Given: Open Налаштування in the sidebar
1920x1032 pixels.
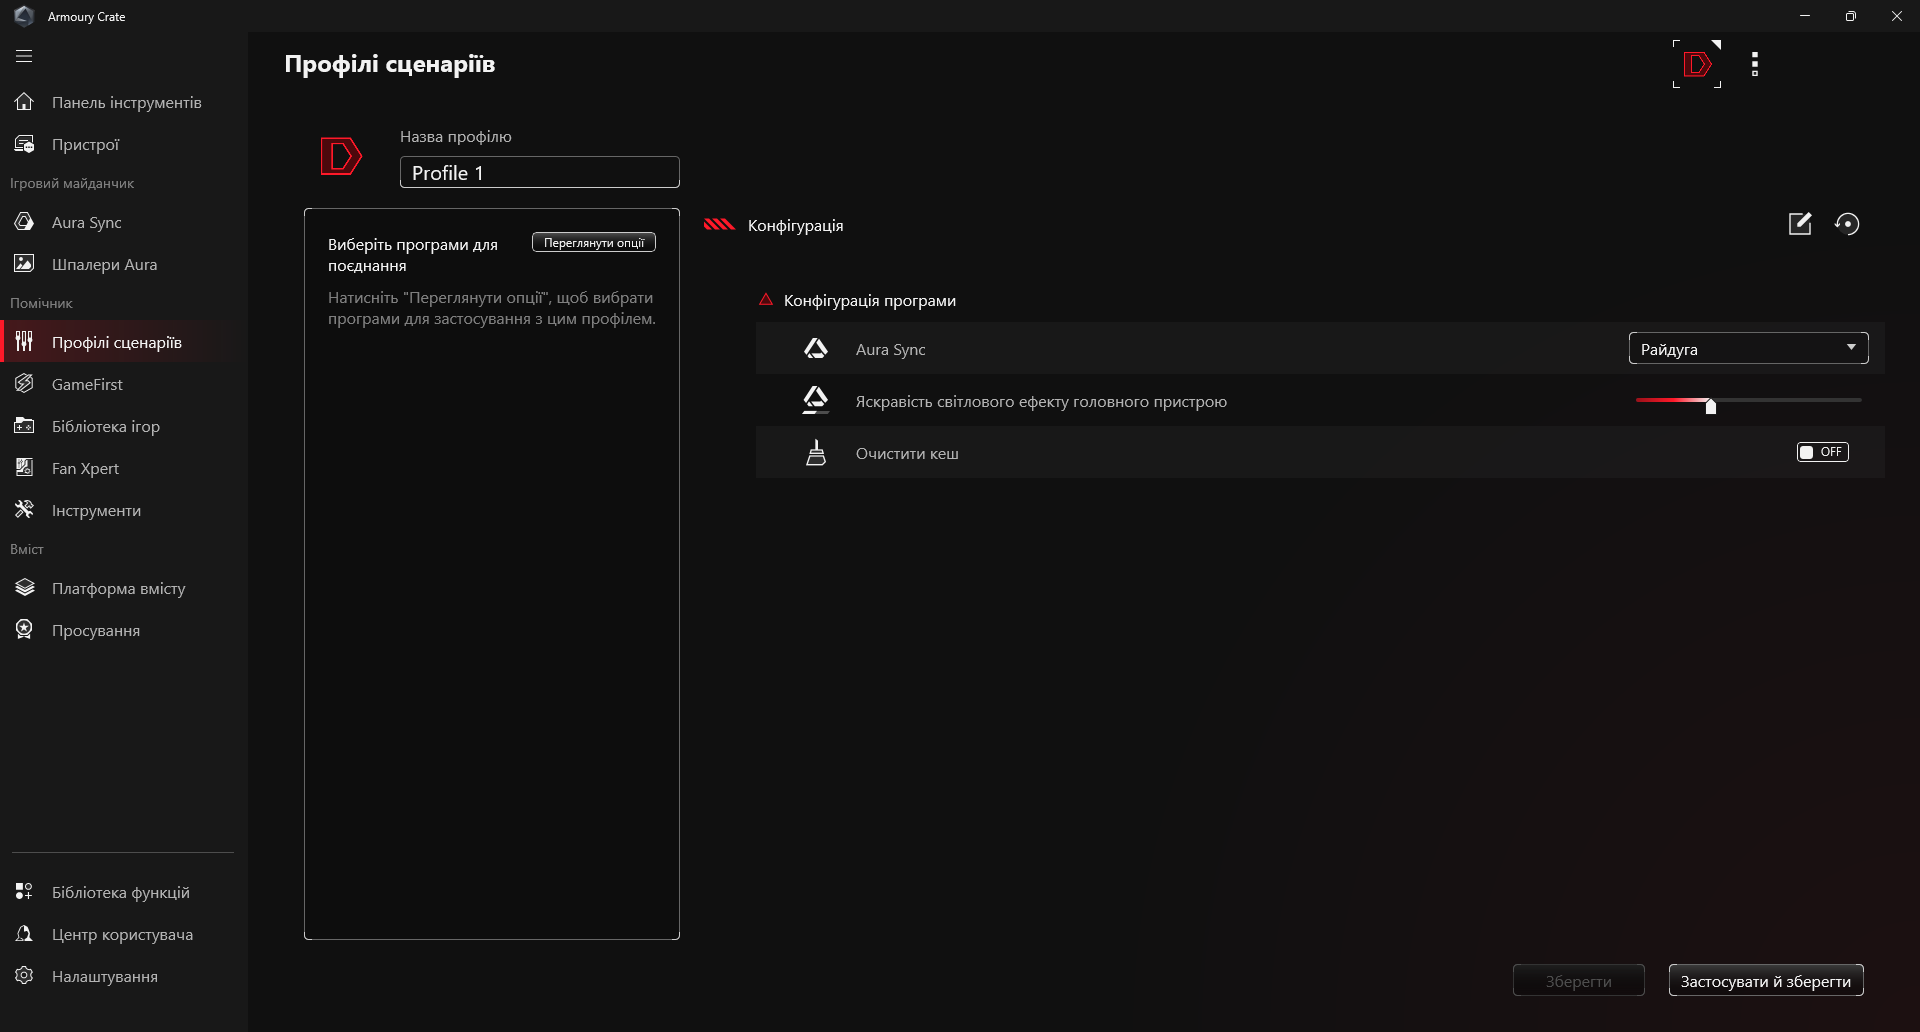Looking at the screenshot, I should pyautogui.click(x=104, y=976).
